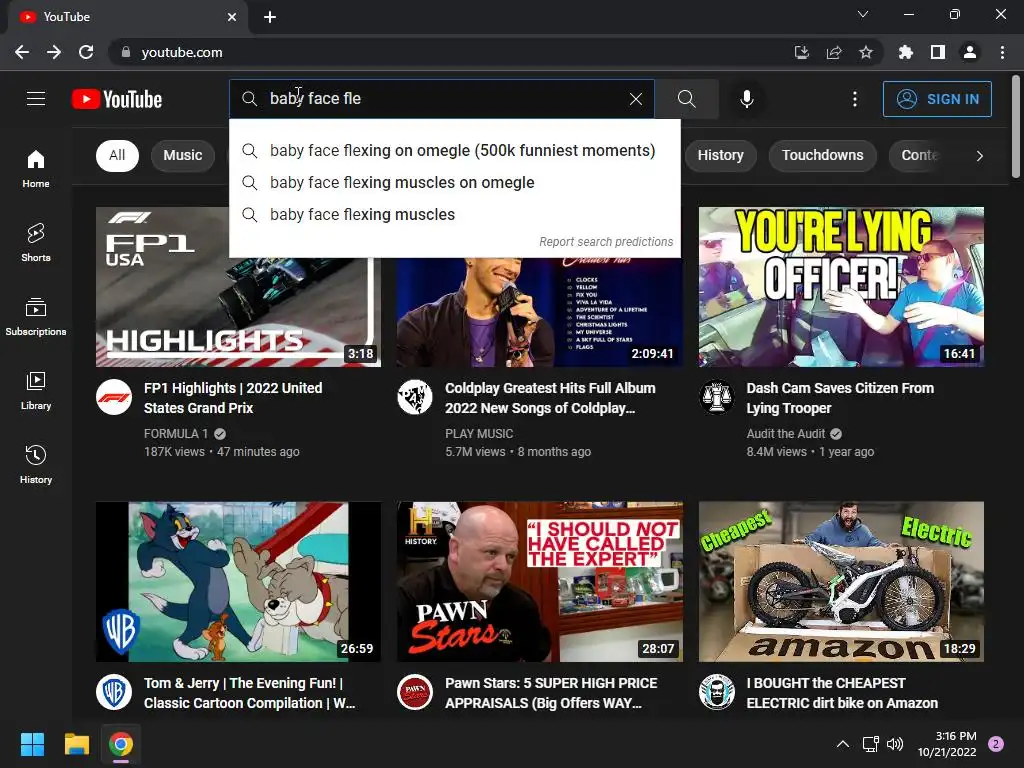This screenshot has height=768, width=1024.
Task: Click the page vertical scrollbar
Action: 1016,127
